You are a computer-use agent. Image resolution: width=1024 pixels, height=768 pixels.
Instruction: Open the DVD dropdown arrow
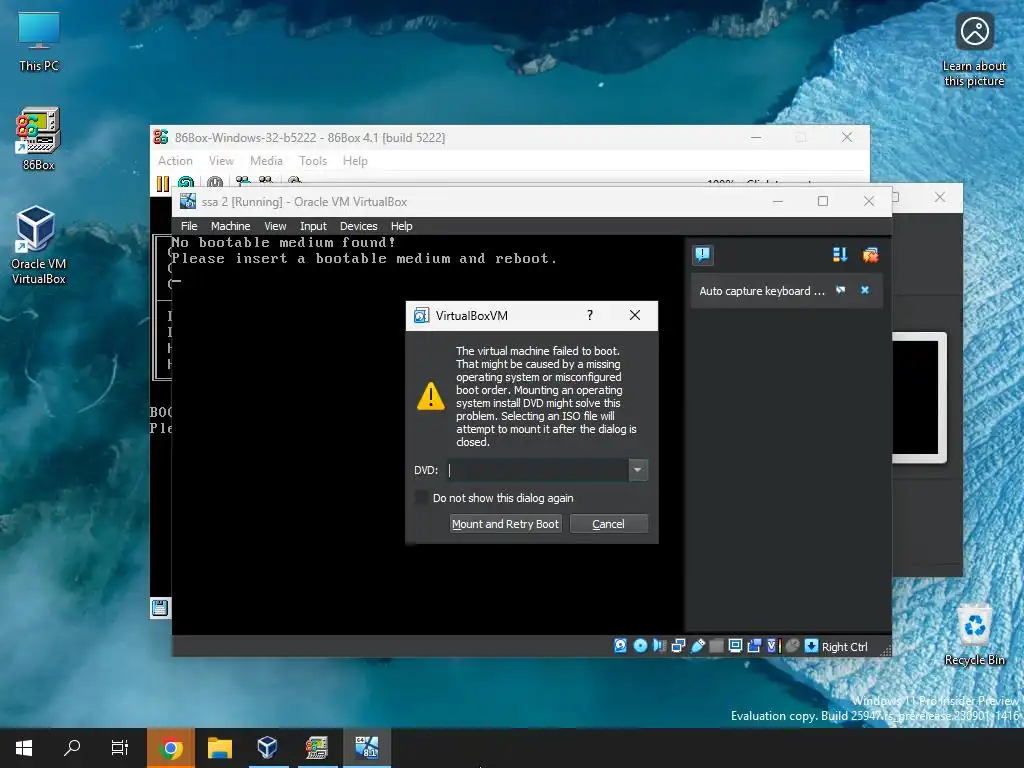pos(637,470)
